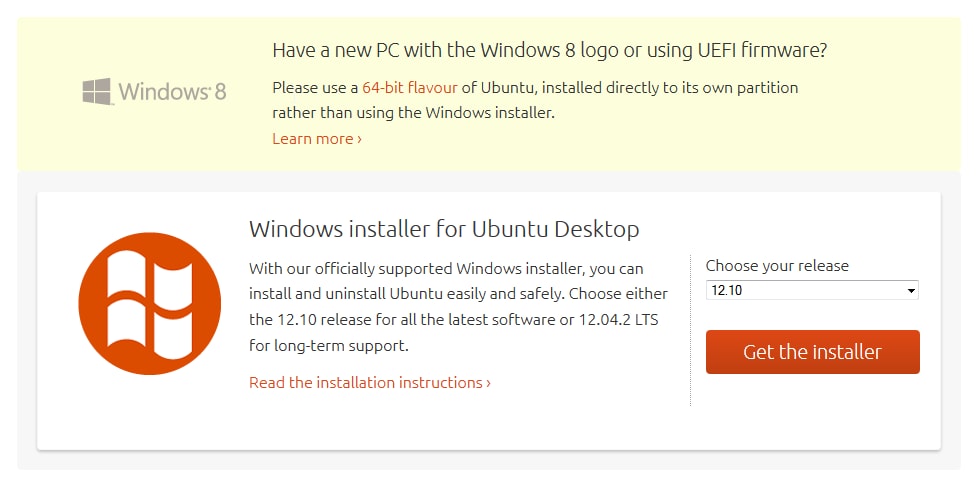Click the grey "Windows 8" wordmark text

pyautogui.click(x=173, y=92)
